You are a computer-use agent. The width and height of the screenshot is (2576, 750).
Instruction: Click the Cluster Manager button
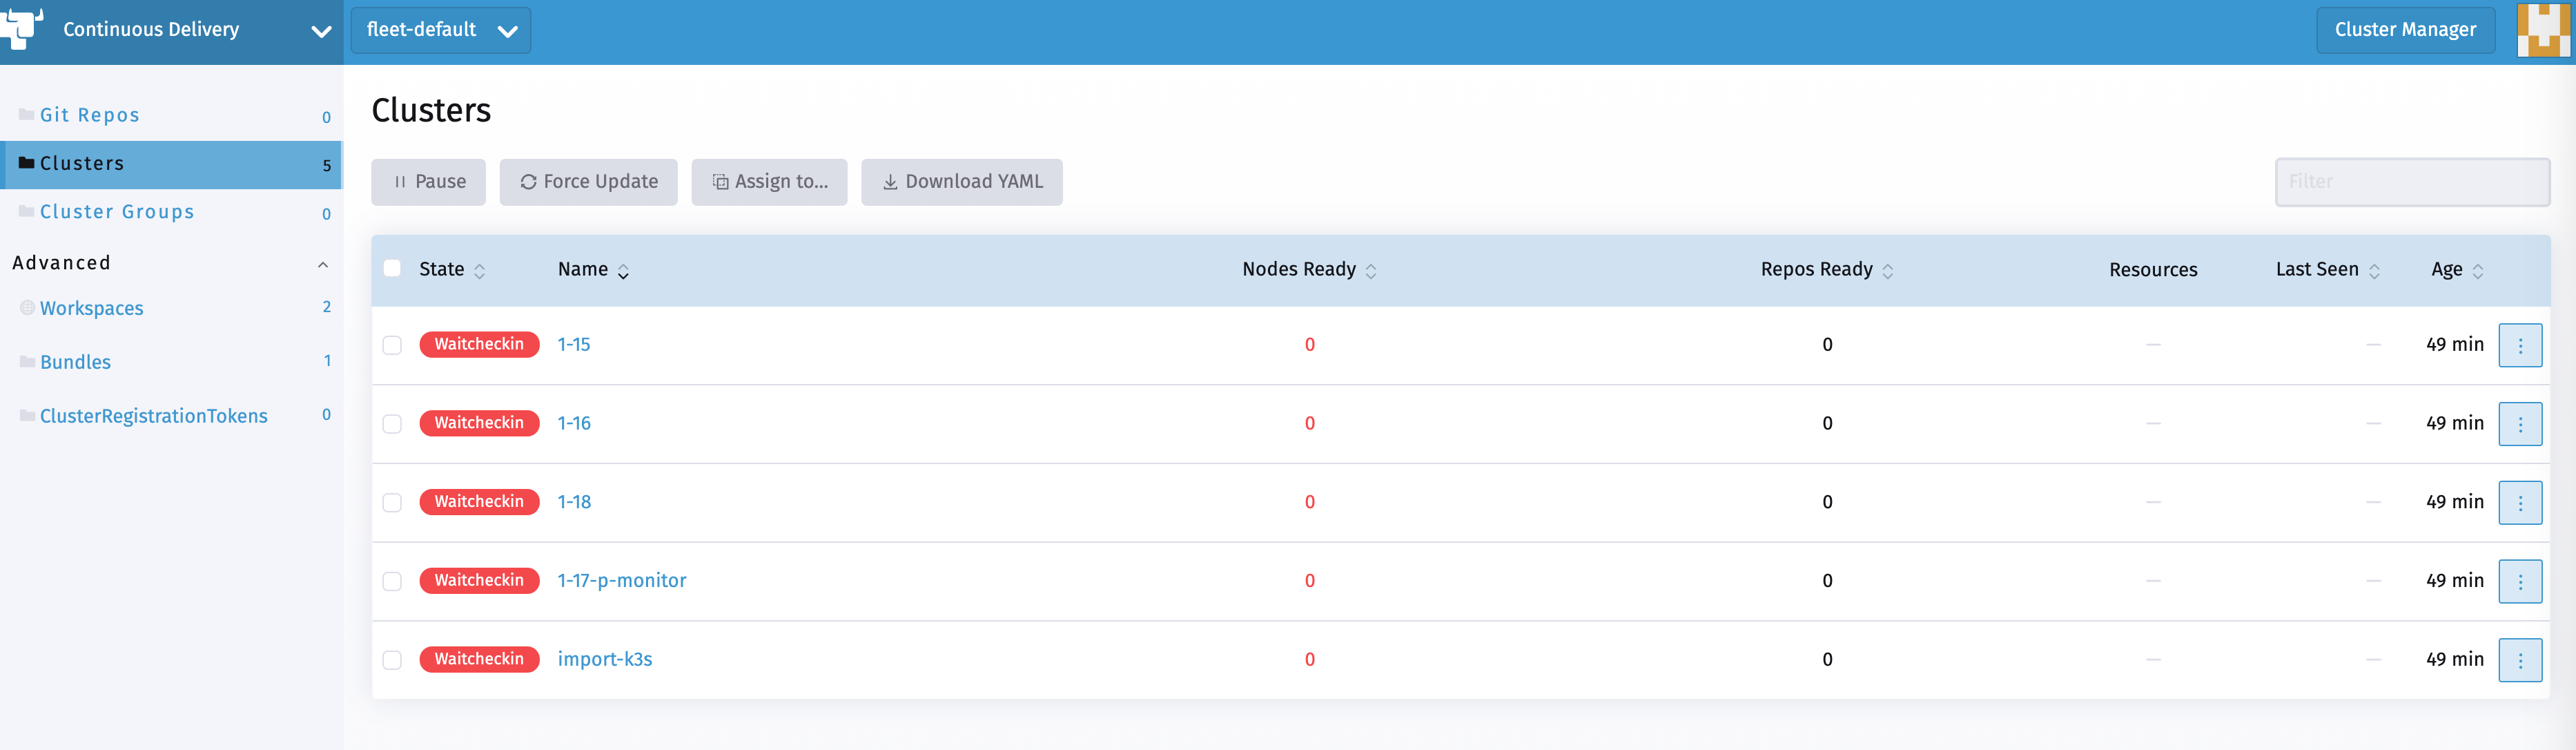point(2404,30)
